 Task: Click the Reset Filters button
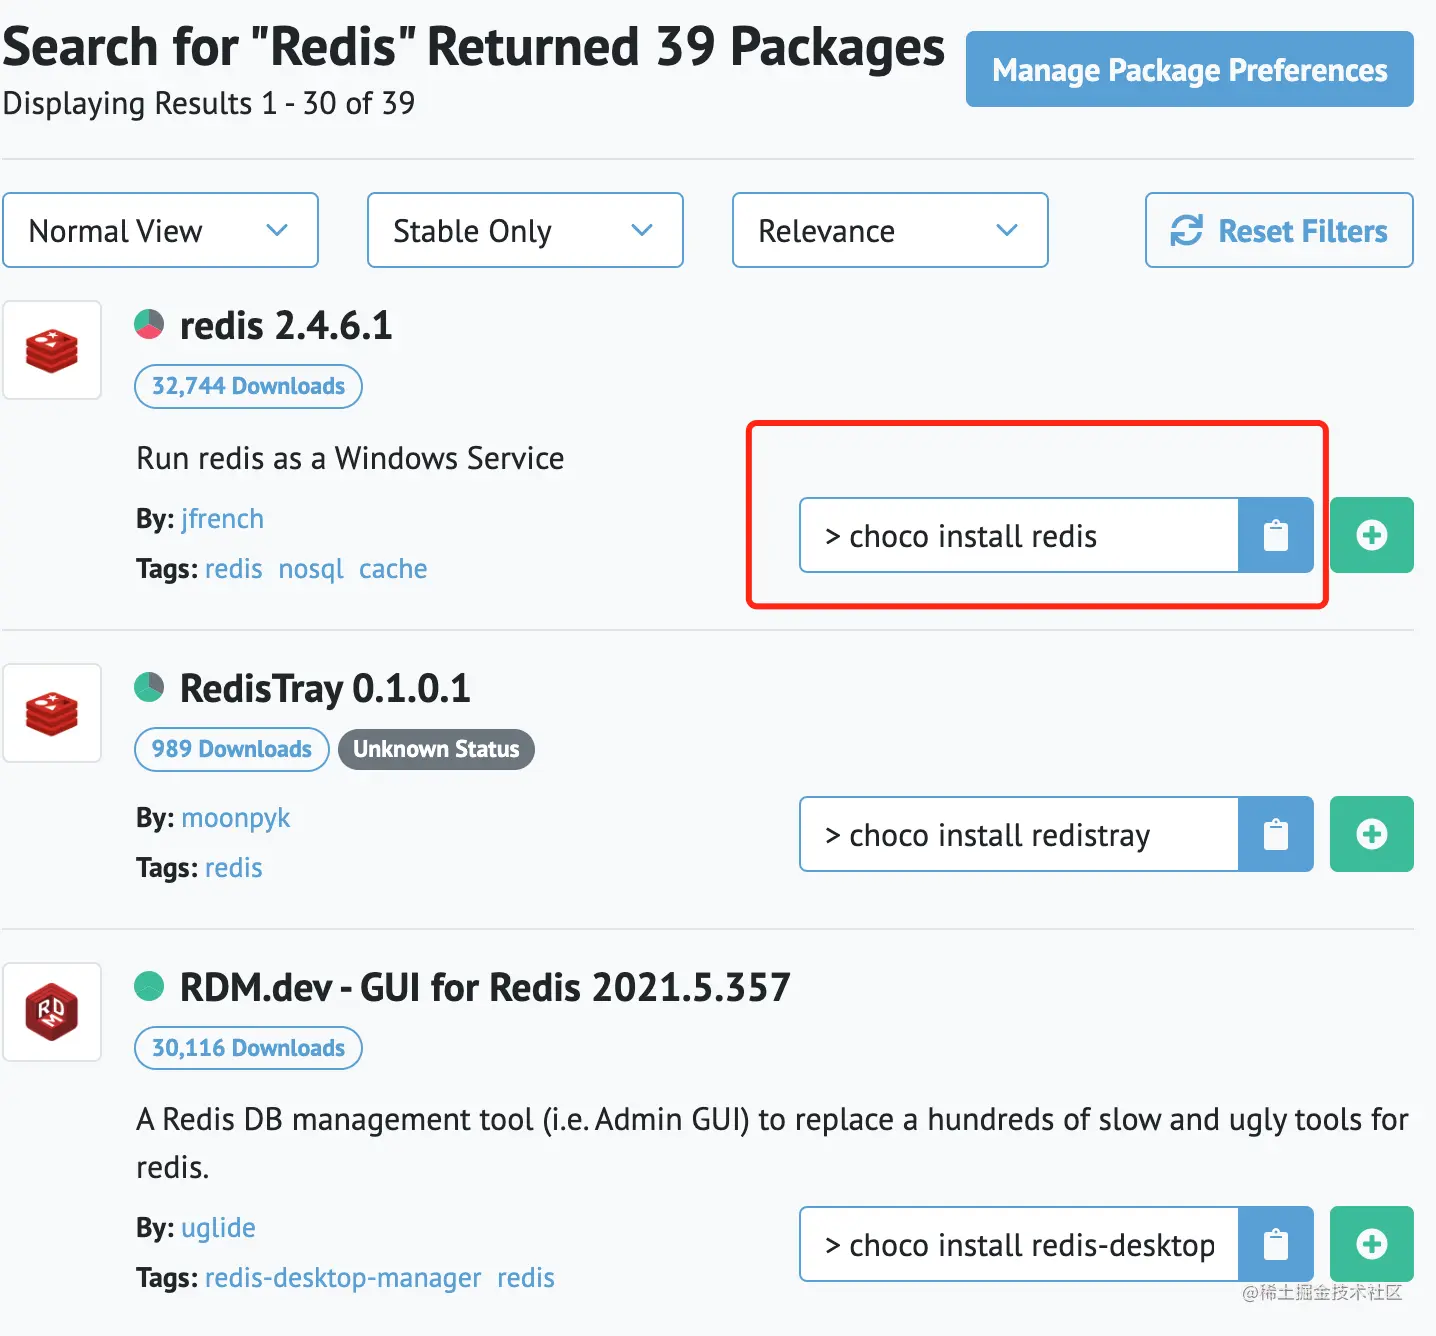click(1279, 230)
